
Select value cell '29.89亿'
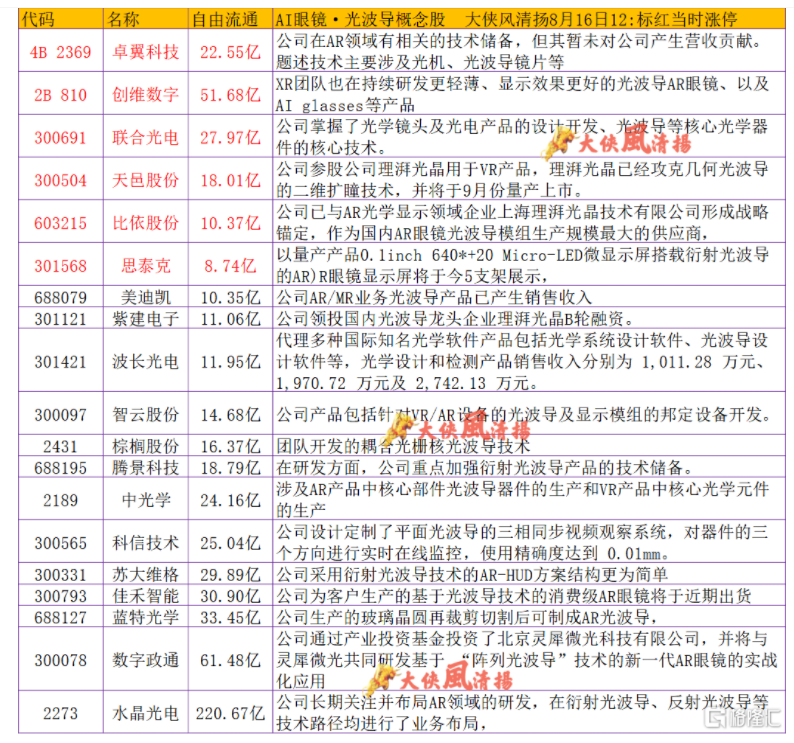pyautogui.click(x=230, y=574)
